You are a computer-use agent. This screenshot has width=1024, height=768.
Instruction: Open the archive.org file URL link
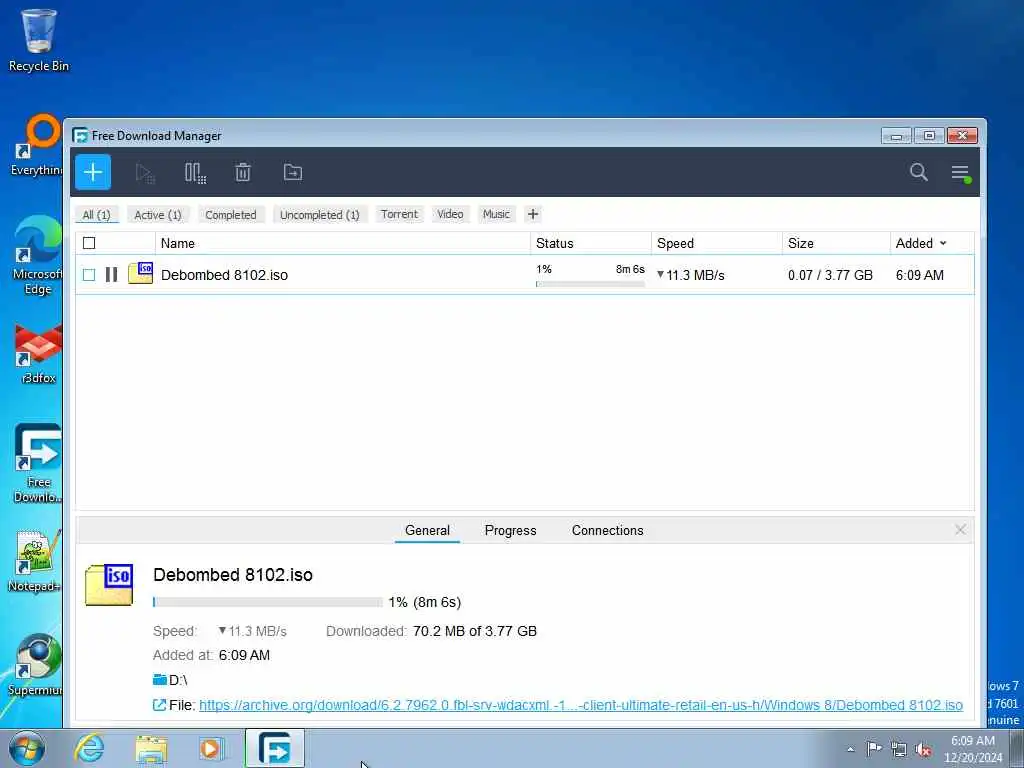[x=581, y=705]
